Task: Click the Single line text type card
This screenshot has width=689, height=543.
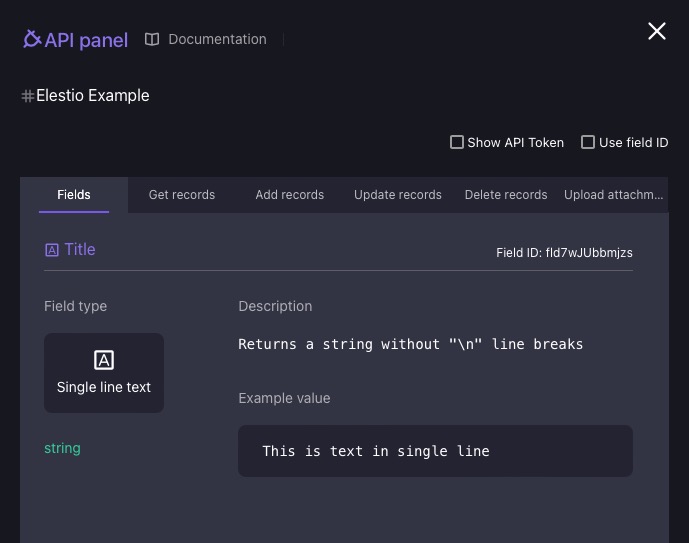Action: point(104,373)
